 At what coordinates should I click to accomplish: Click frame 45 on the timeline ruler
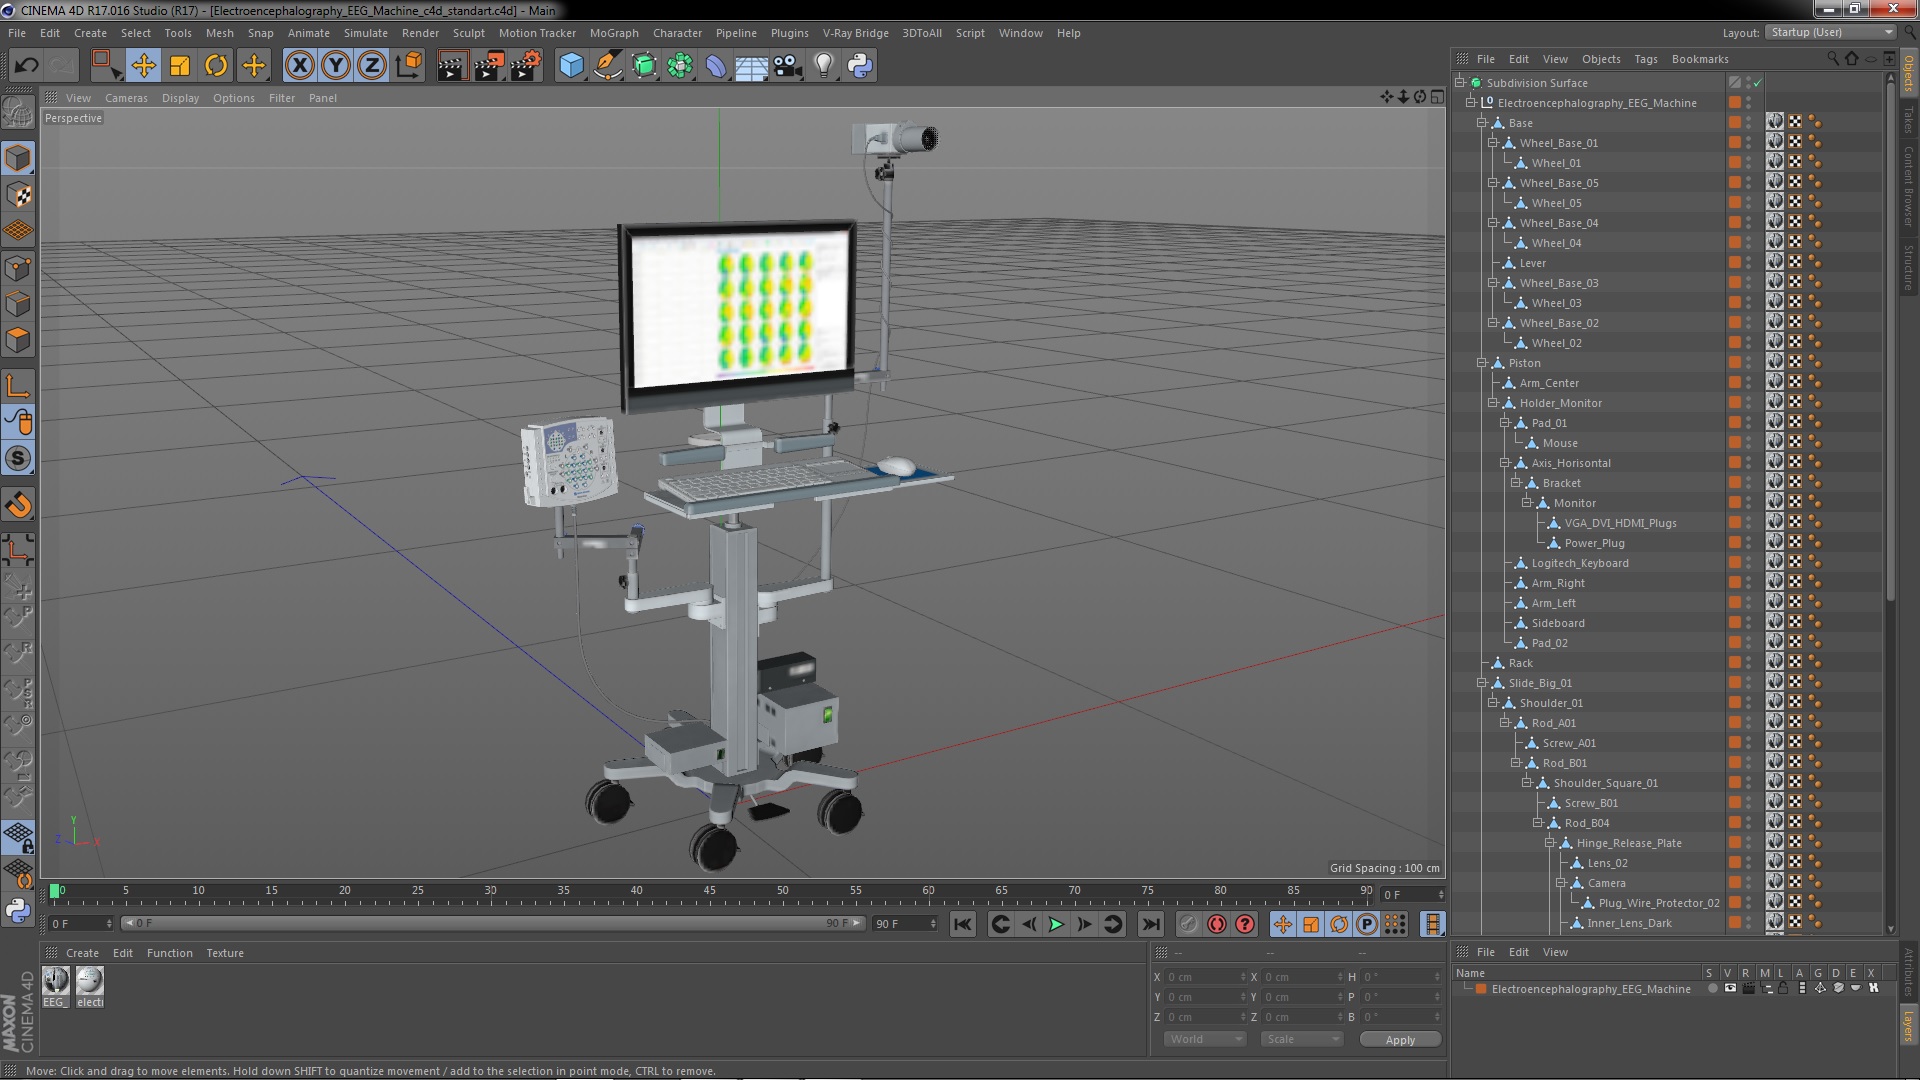click(709, 890)
